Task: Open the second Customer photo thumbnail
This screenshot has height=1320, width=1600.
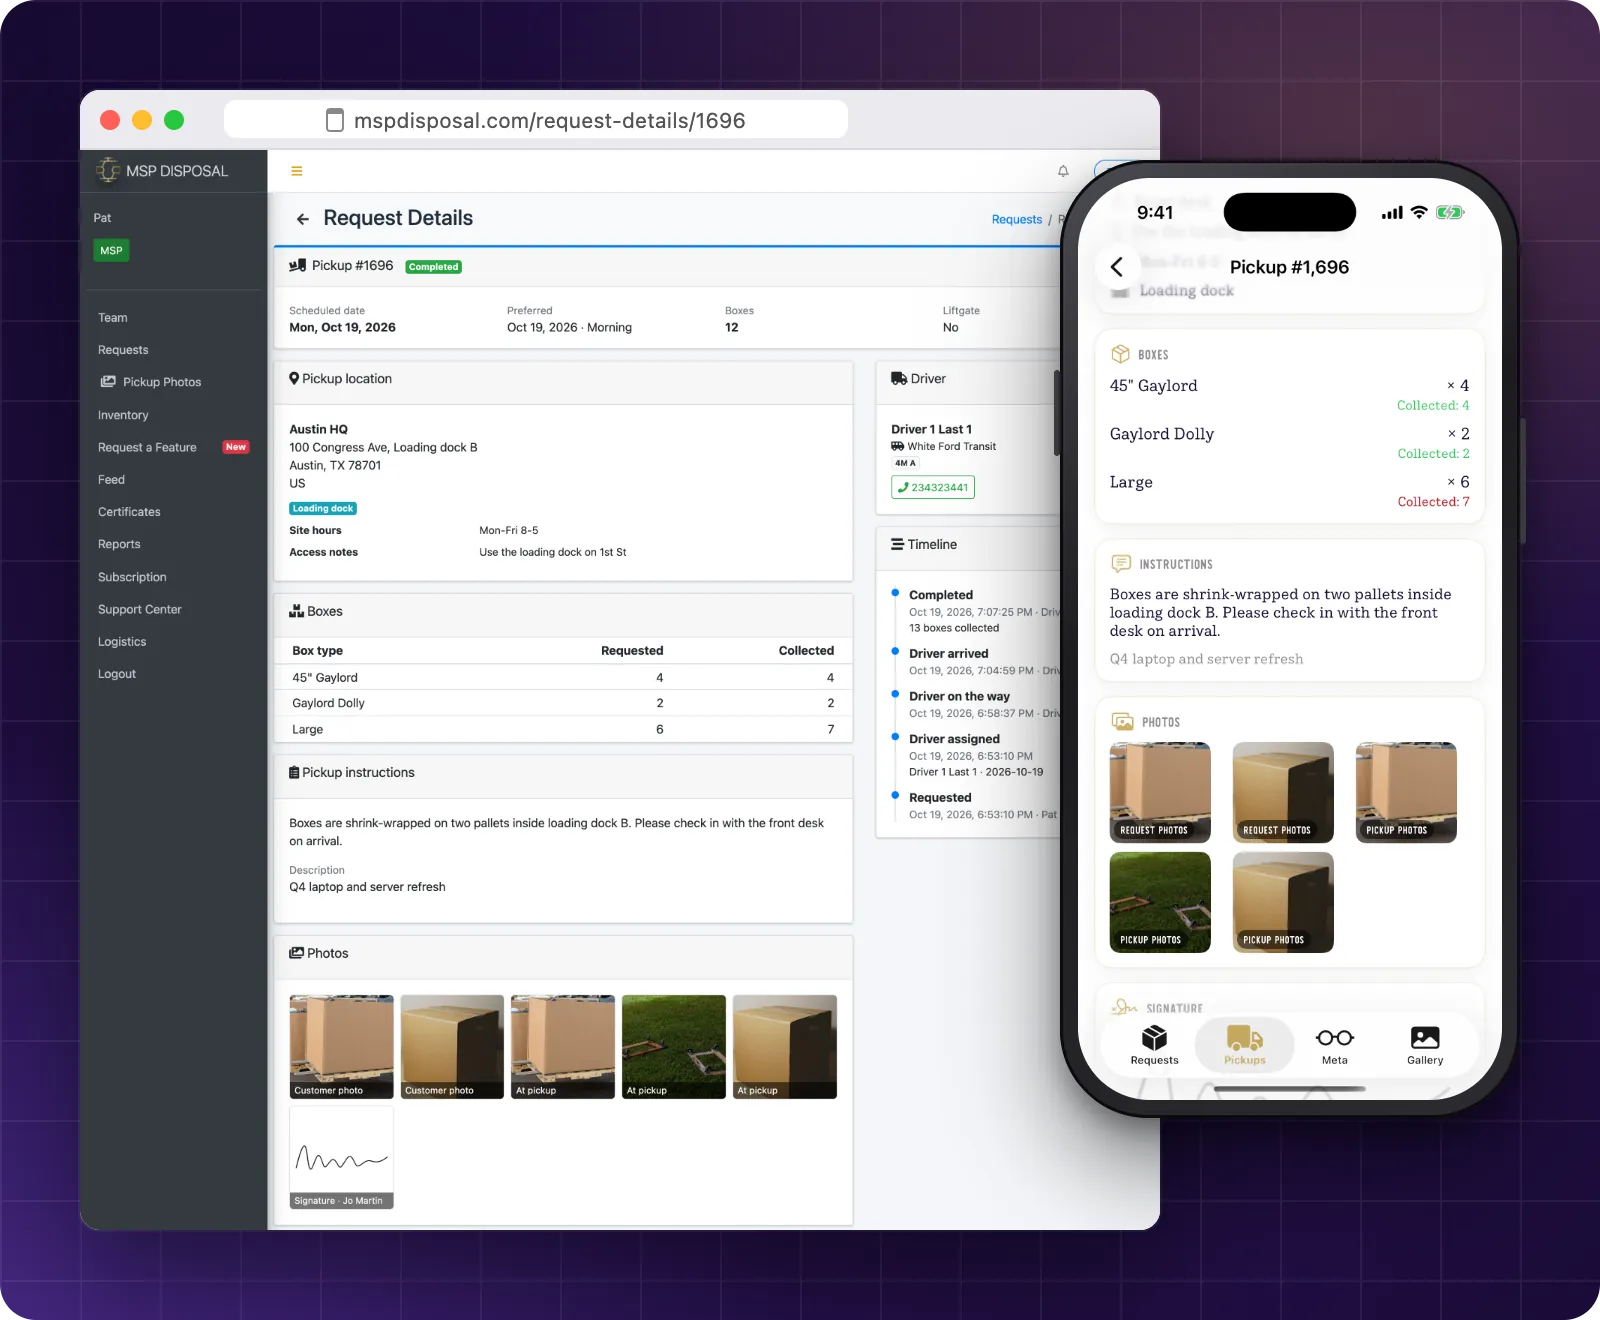Action: point(452,1047)
